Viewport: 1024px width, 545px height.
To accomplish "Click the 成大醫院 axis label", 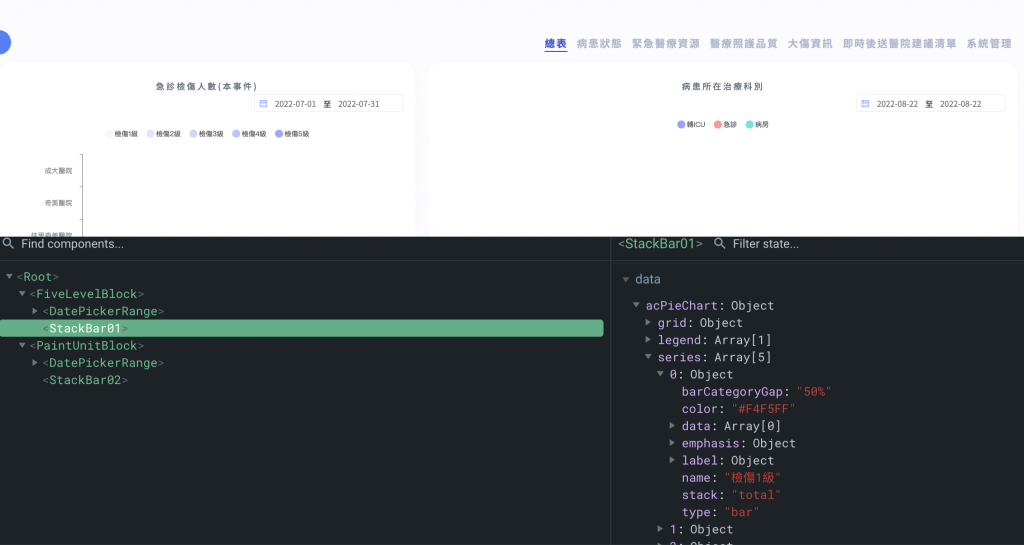I will 58,171.
